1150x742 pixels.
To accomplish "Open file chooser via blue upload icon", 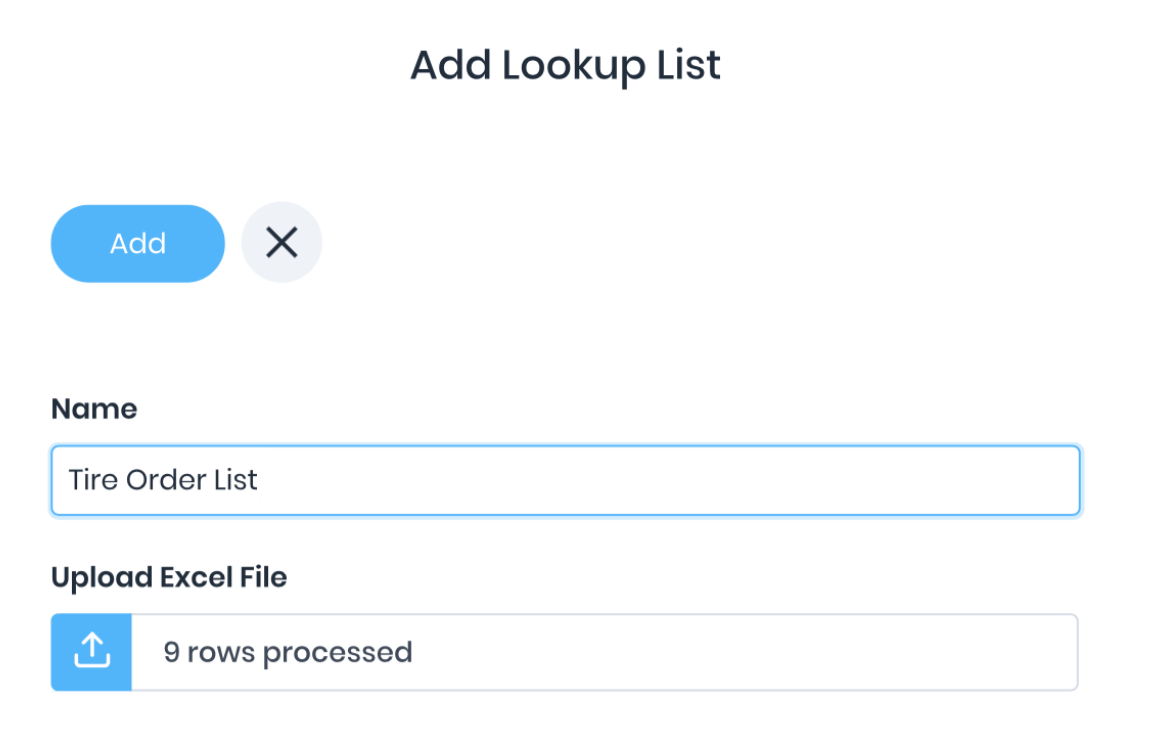I will coord(91,652).
